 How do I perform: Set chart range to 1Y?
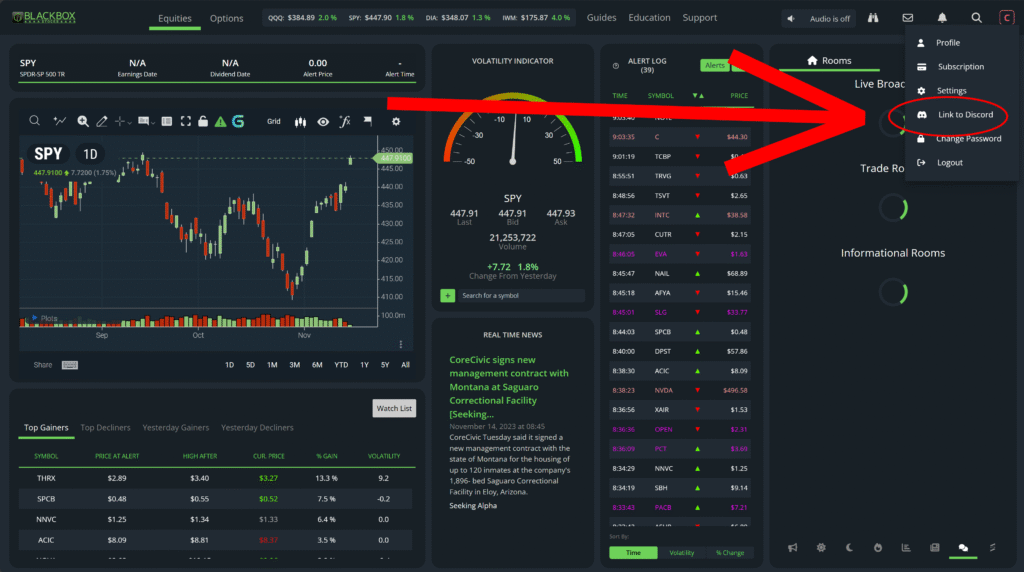click(x=364, y=365)
